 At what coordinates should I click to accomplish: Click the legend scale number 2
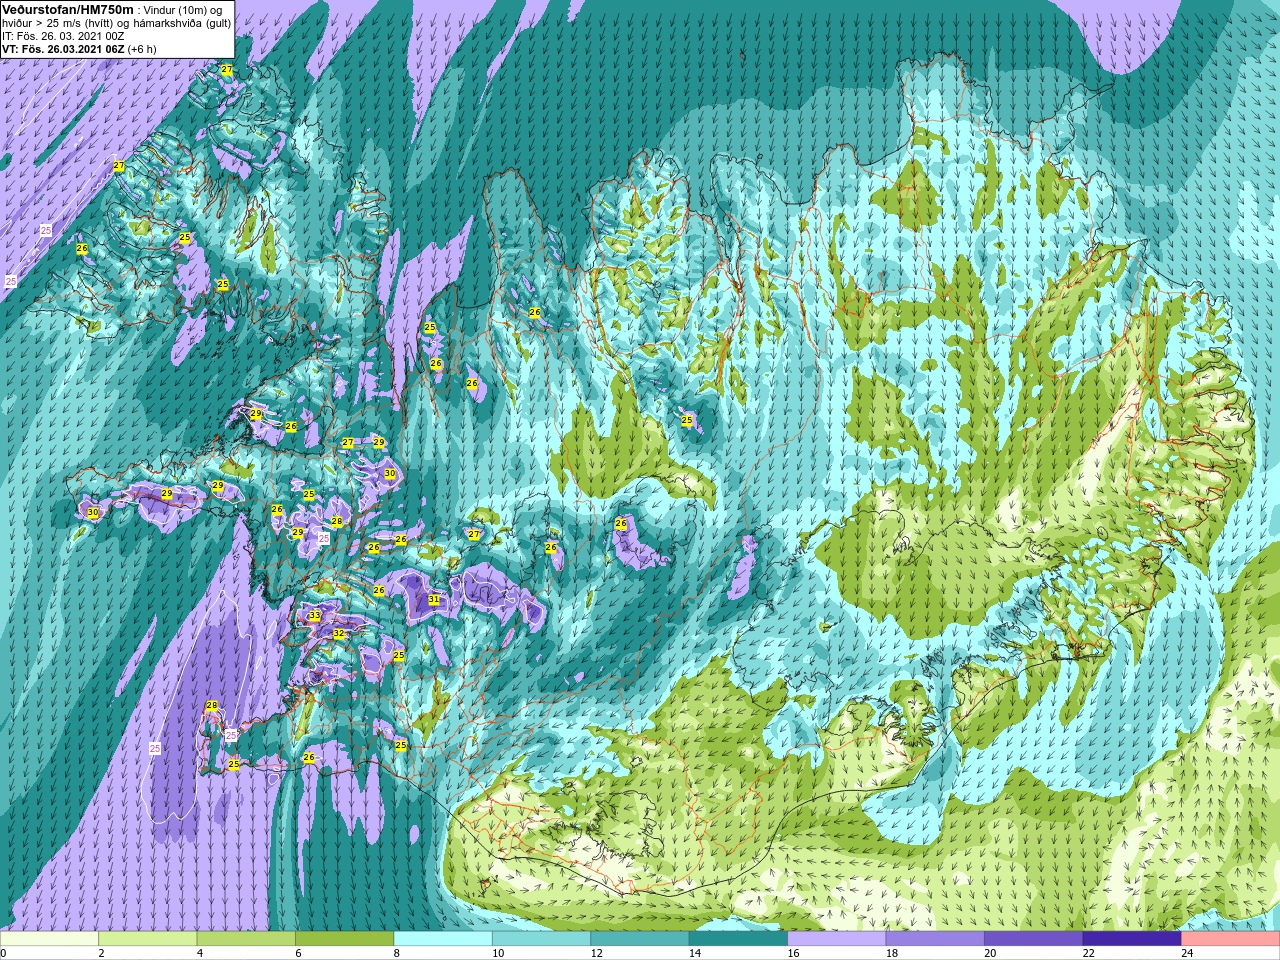tap(101, 954)
